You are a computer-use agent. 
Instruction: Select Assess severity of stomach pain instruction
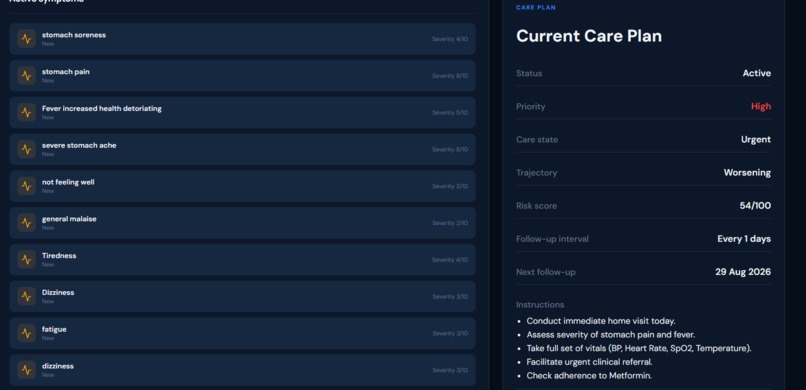(x=611, y=335)
